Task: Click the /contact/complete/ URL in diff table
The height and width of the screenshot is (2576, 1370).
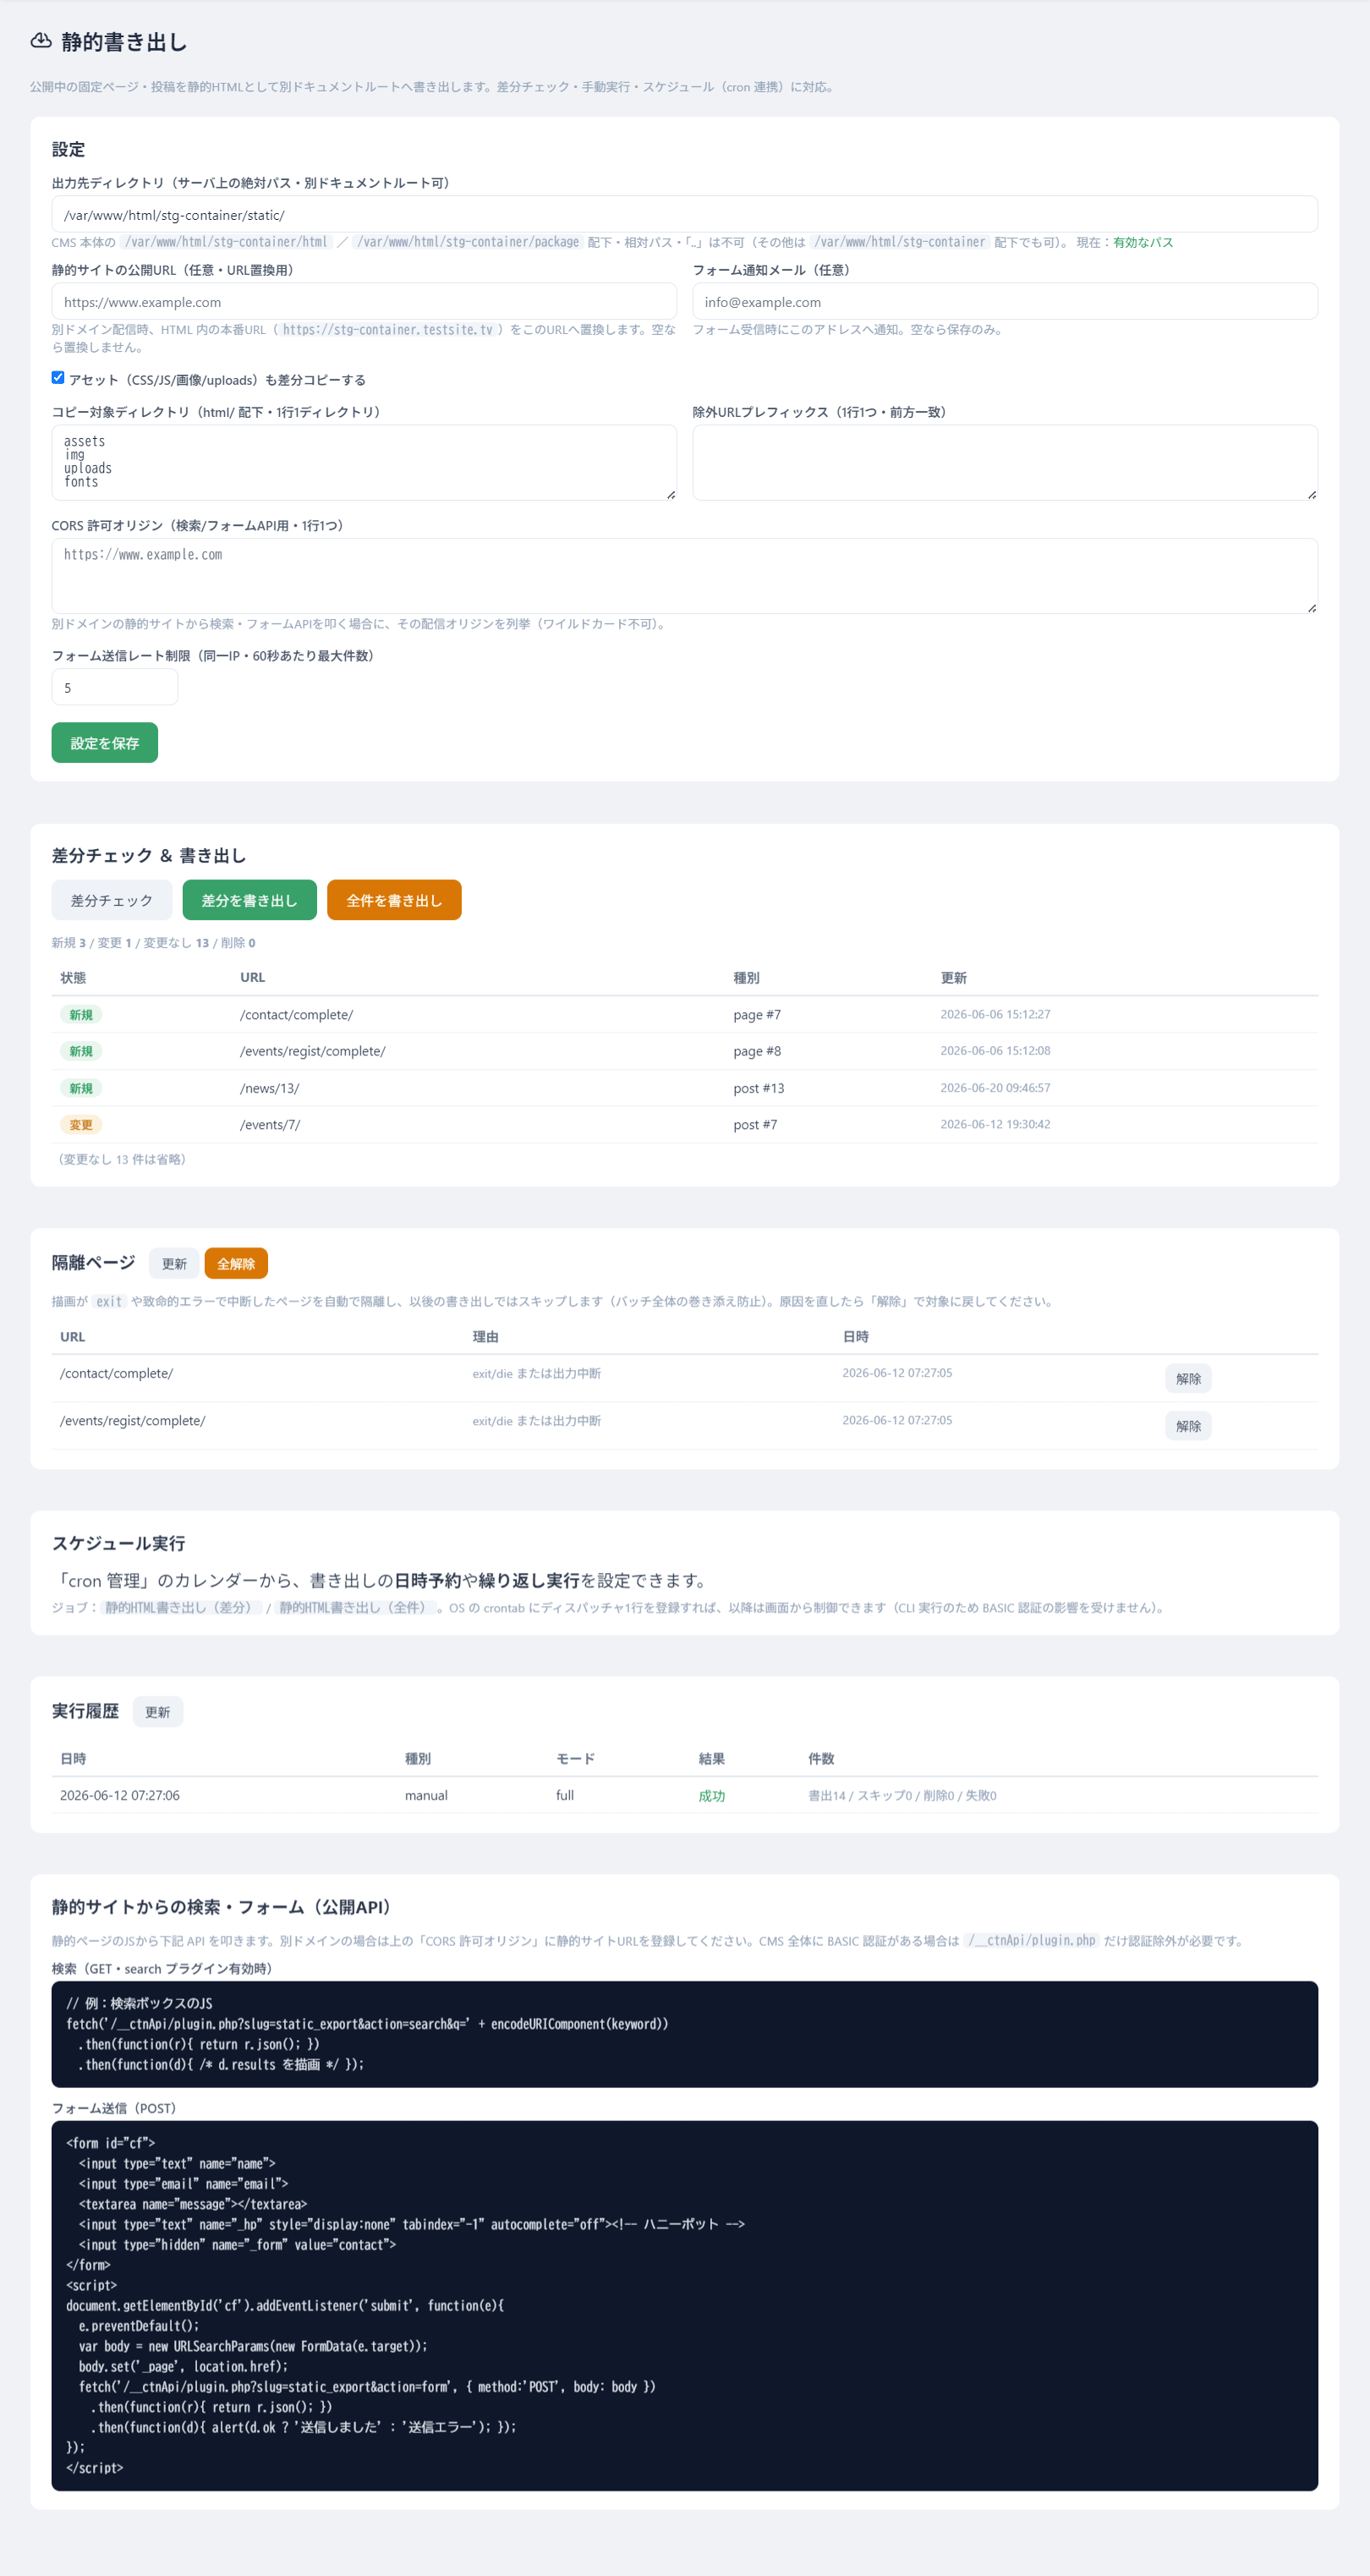Action: pyautogui.click(x=296, y=1015)
